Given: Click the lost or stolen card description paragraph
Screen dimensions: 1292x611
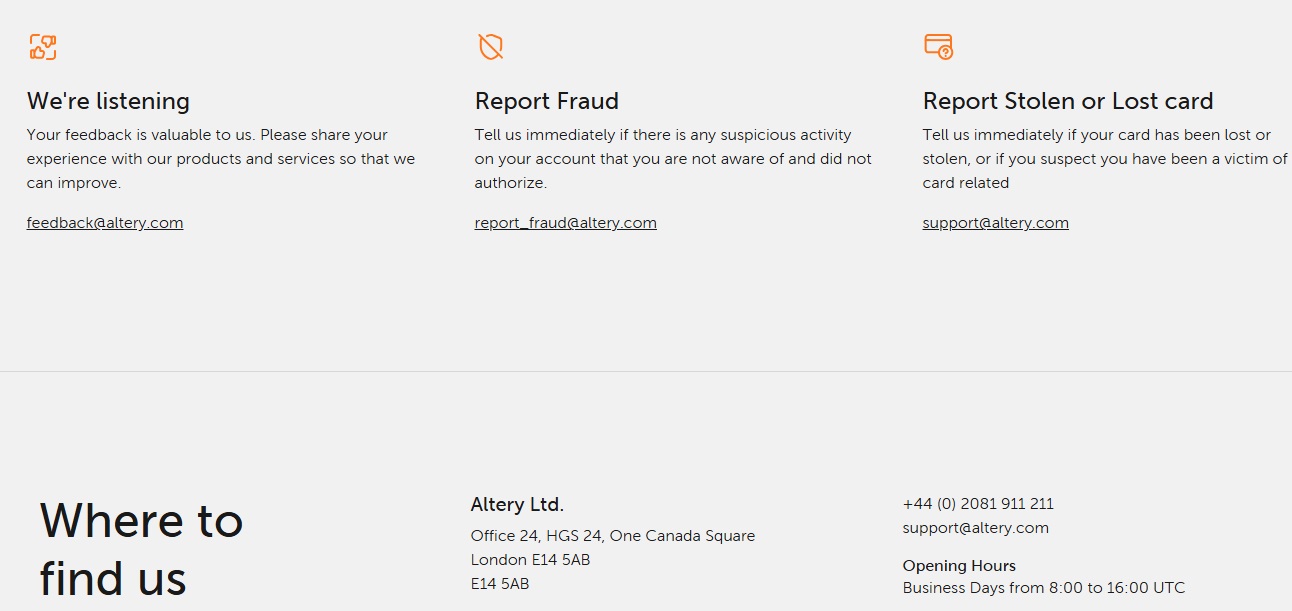Looking at the screenshot, I should coord(1105,159).
